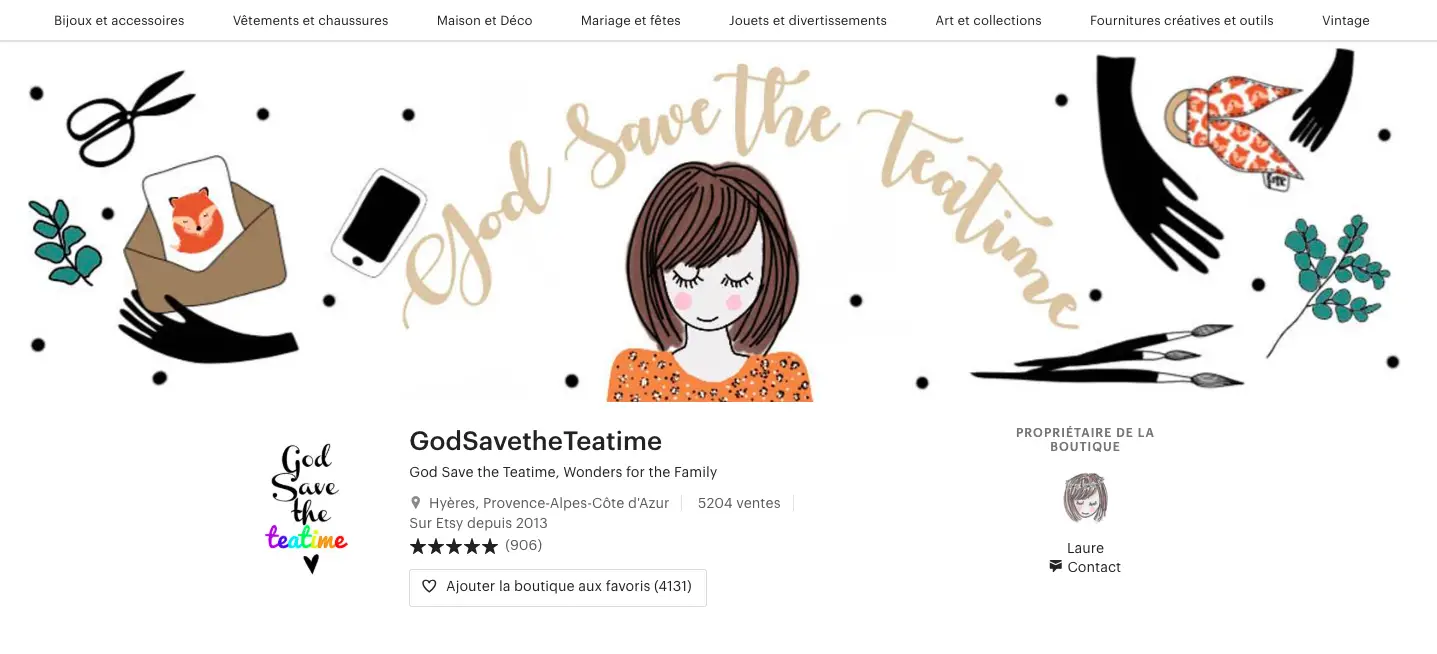
Task: Open the Vêtements et chaussures category
Action: click(x=310, y=20)
